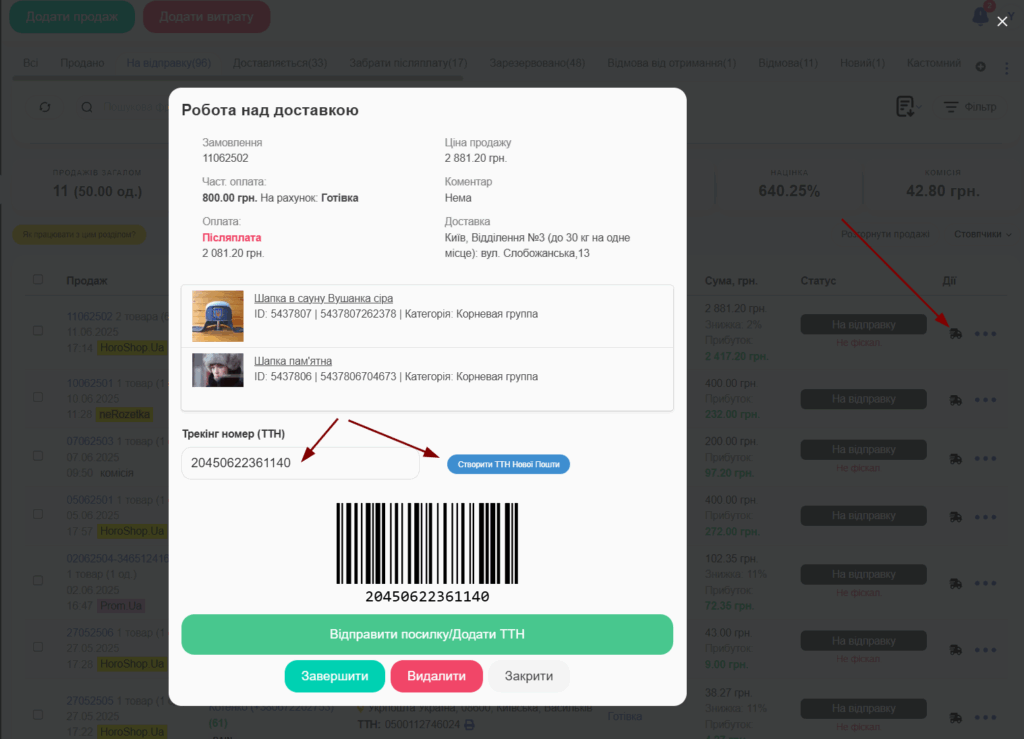The height and width of the screenshot is (739, 1024).
Task: Check the checkbox for order 27052505
Action: [x=38, y=715]
